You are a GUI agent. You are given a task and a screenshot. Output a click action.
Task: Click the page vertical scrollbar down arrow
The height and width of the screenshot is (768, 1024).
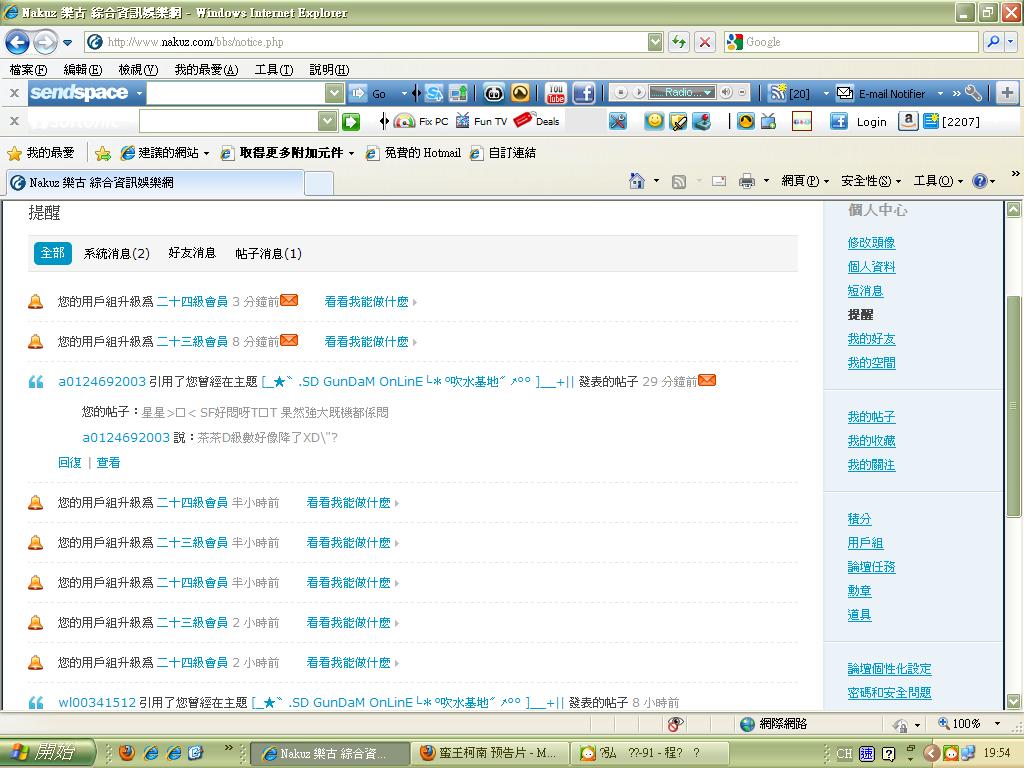tap(1014, 701)
